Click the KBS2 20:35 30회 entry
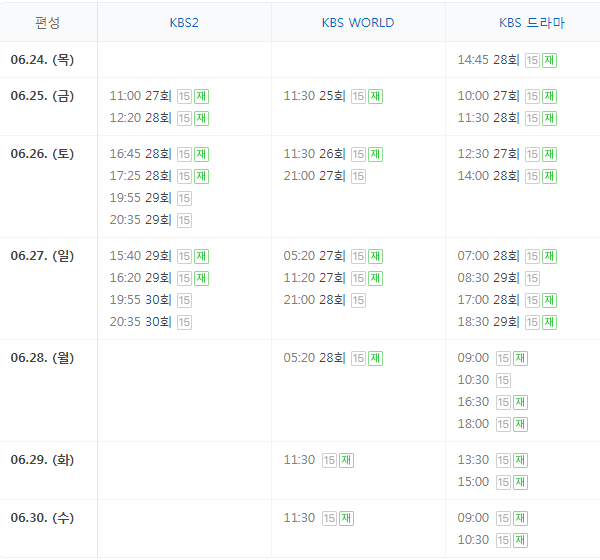Image resolution: width=600 pixels, height=560 pixels. 140,322
